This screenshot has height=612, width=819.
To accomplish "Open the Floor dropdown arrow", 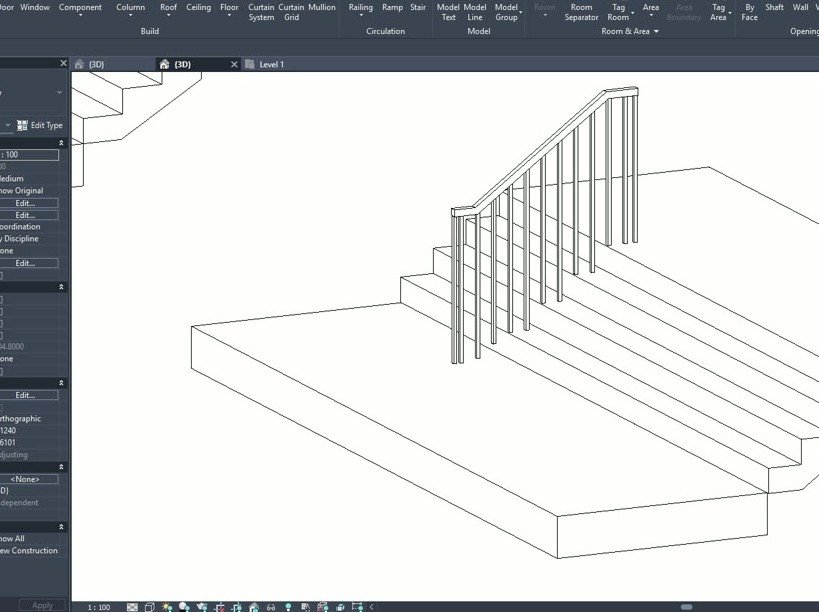I will click(229, 16).
